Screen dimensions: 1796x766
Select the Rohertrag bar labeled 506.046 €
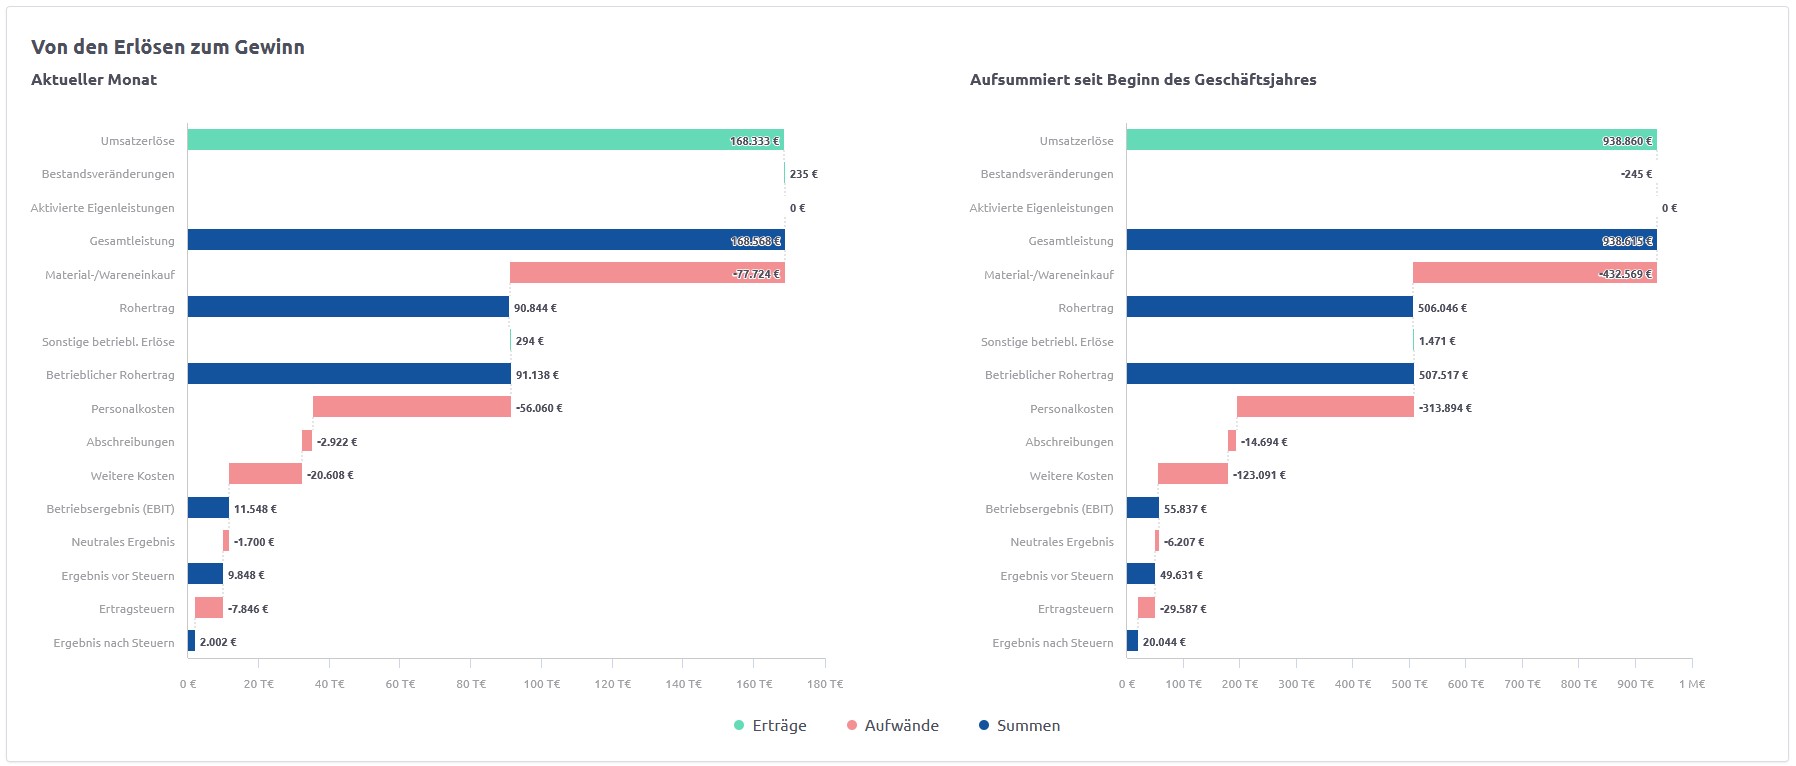(1270, 307)
